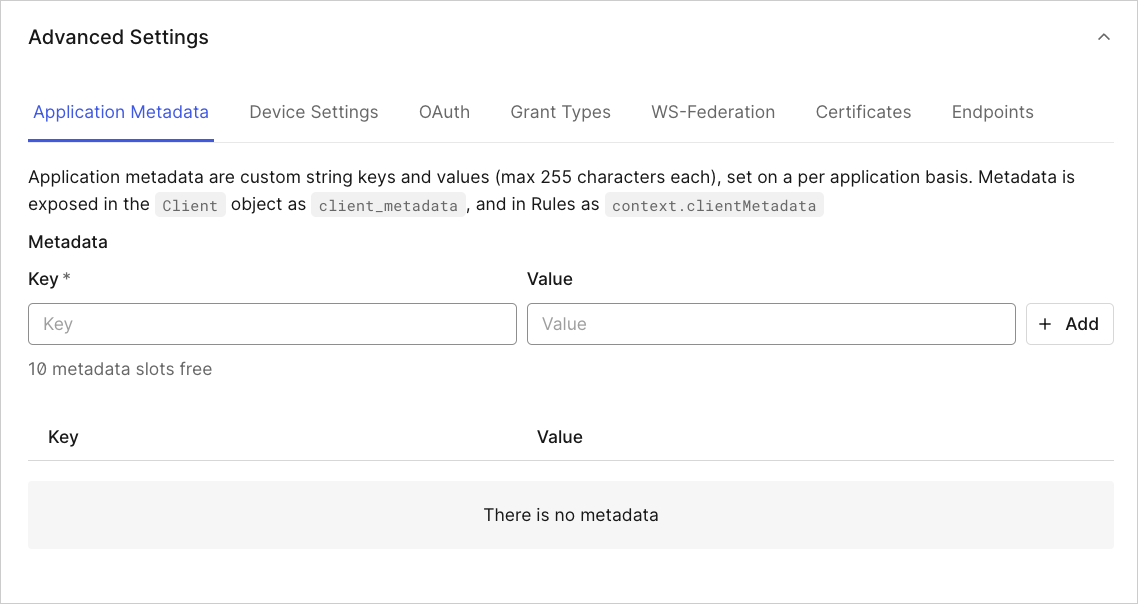
Task: Open the Certificates tab
Action: [863, 112]
